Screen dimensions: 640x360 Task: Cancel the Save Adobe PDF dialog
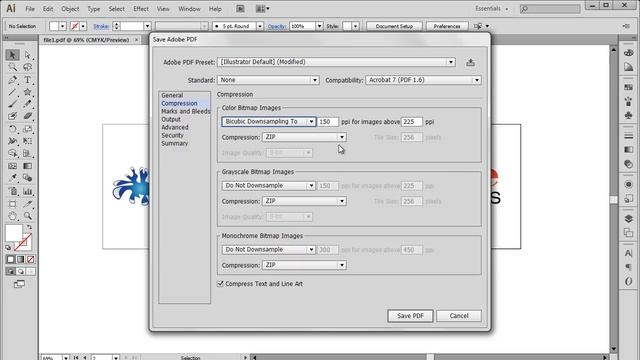tap(459, 316)
